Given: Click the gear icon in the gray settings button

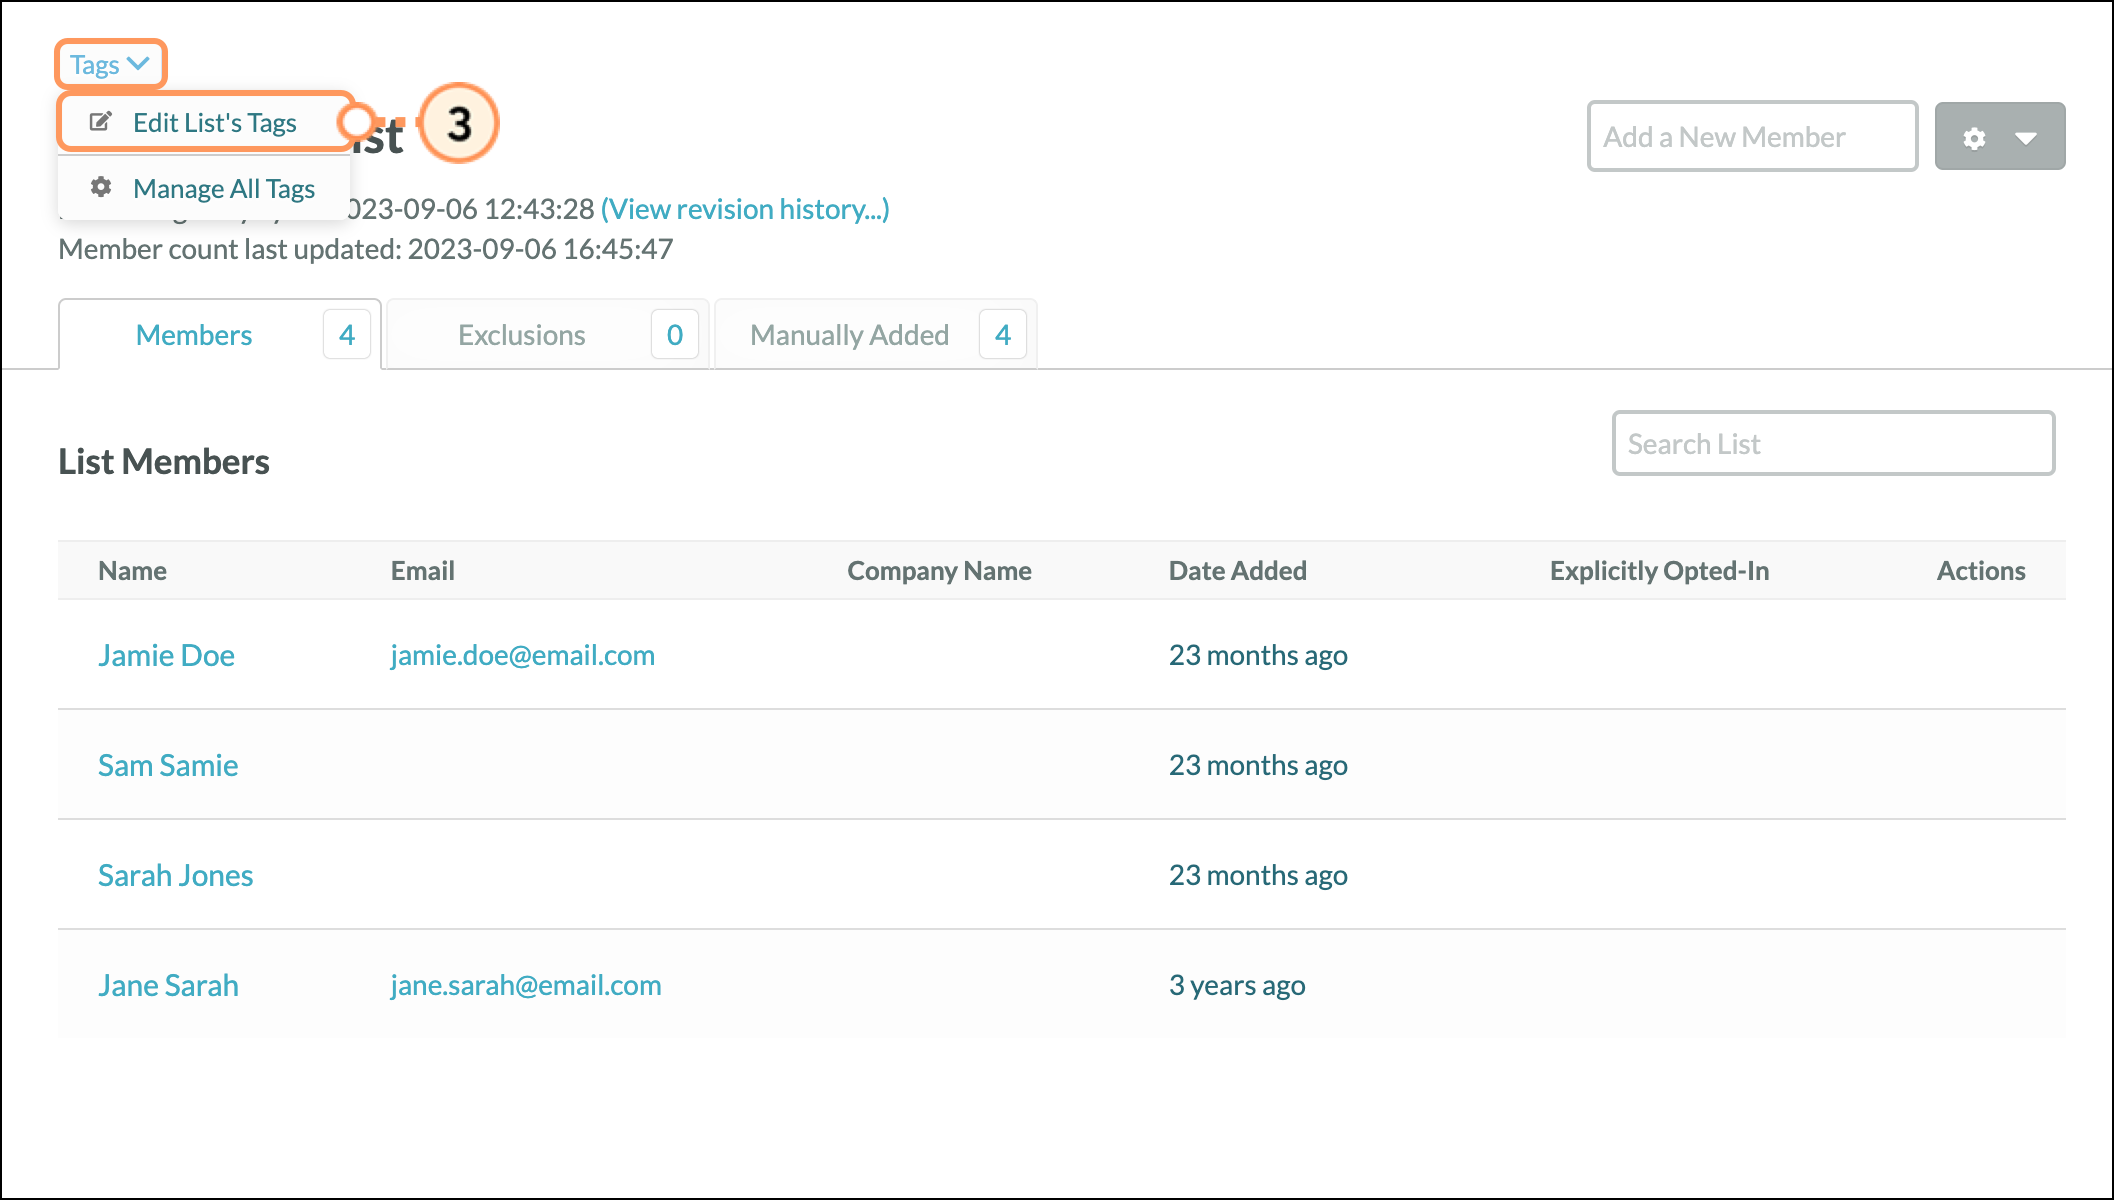Looking at the screenshot, I should pyautogui.click(x=1974, y=138).
